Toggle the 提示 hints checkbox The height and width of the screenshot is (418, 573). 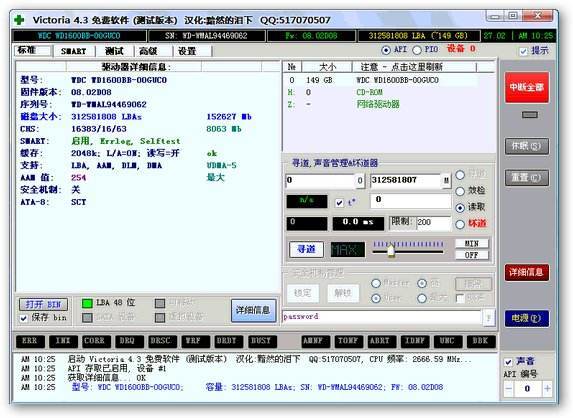coord(524,51)
